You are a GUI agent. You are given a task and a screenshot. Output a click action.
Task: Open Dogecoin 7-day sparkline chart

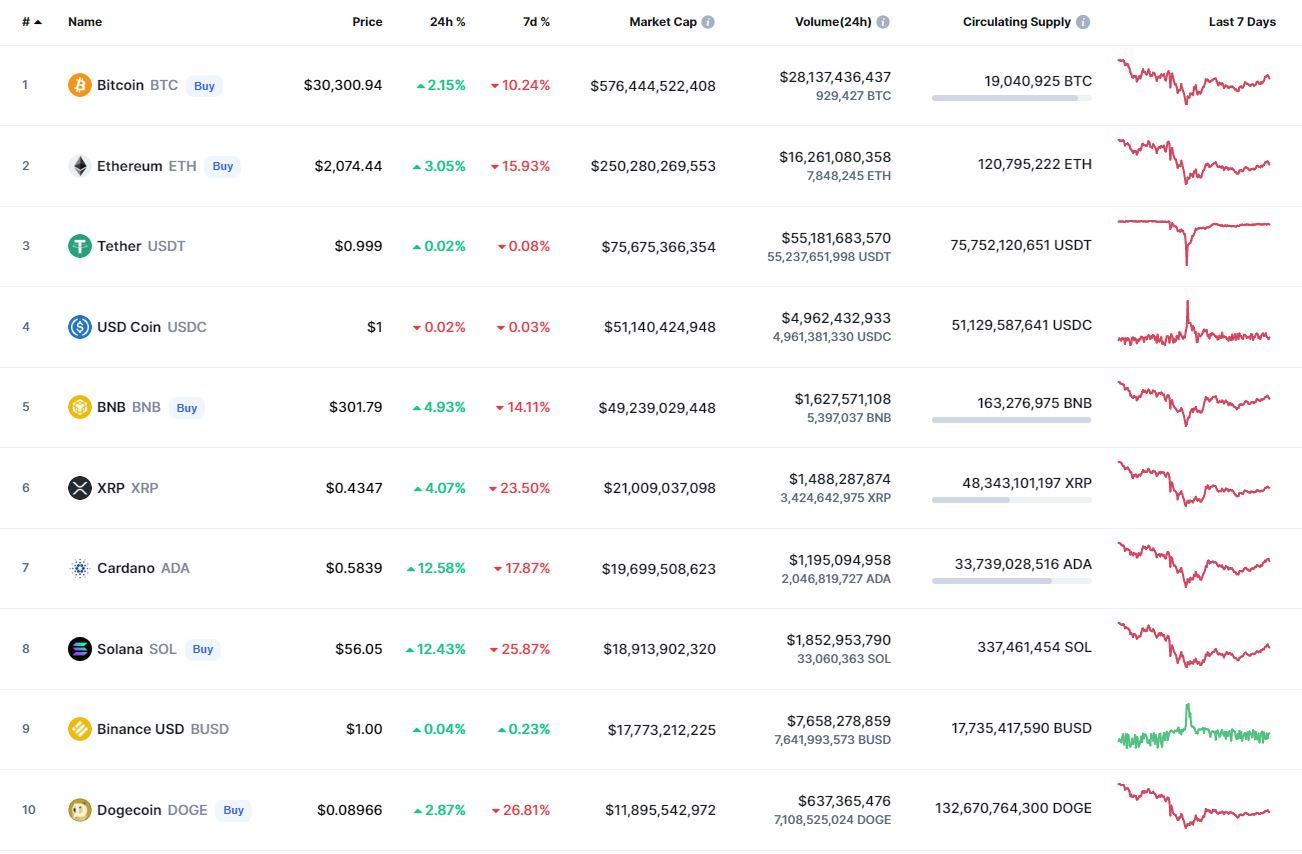1194,806
